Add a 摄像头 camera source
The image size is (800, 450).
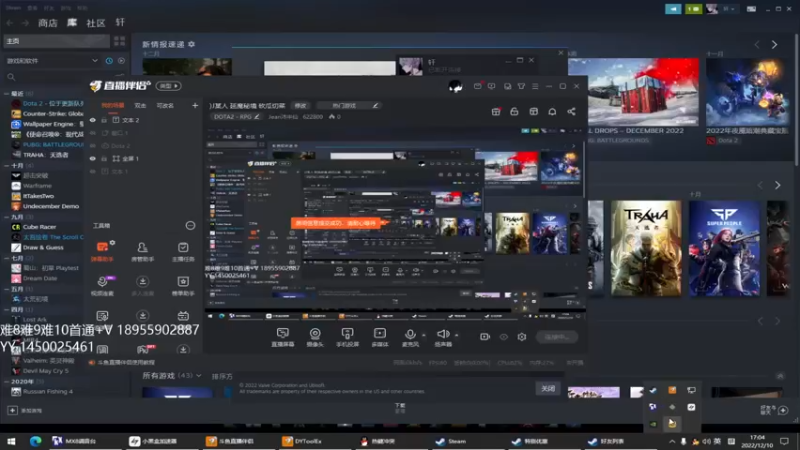(315, 337)
